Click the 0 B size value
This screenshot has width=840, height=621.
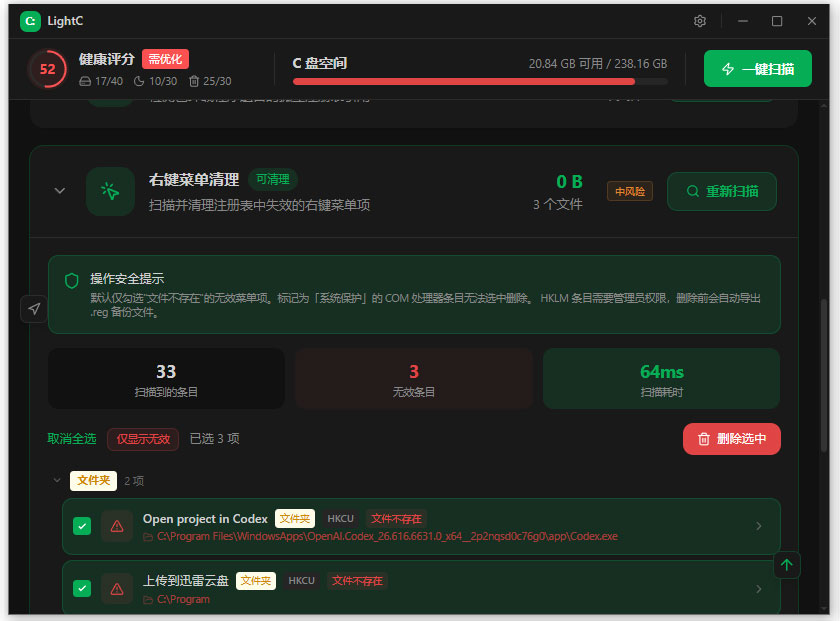coord(569,182)
